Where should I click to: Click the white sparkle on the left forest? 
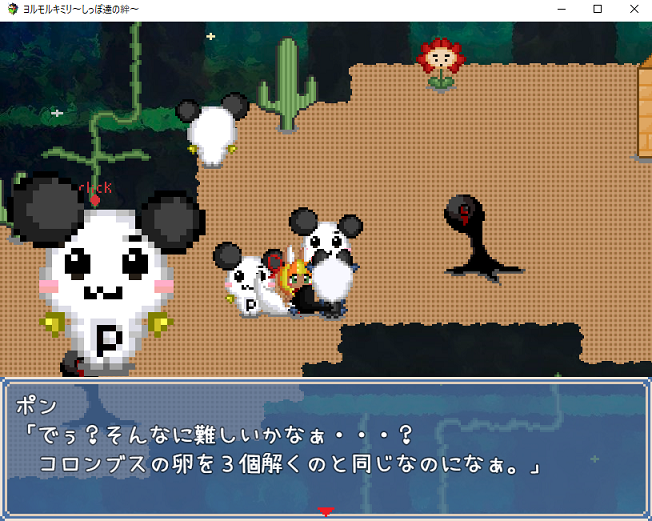tap(57, 113)
